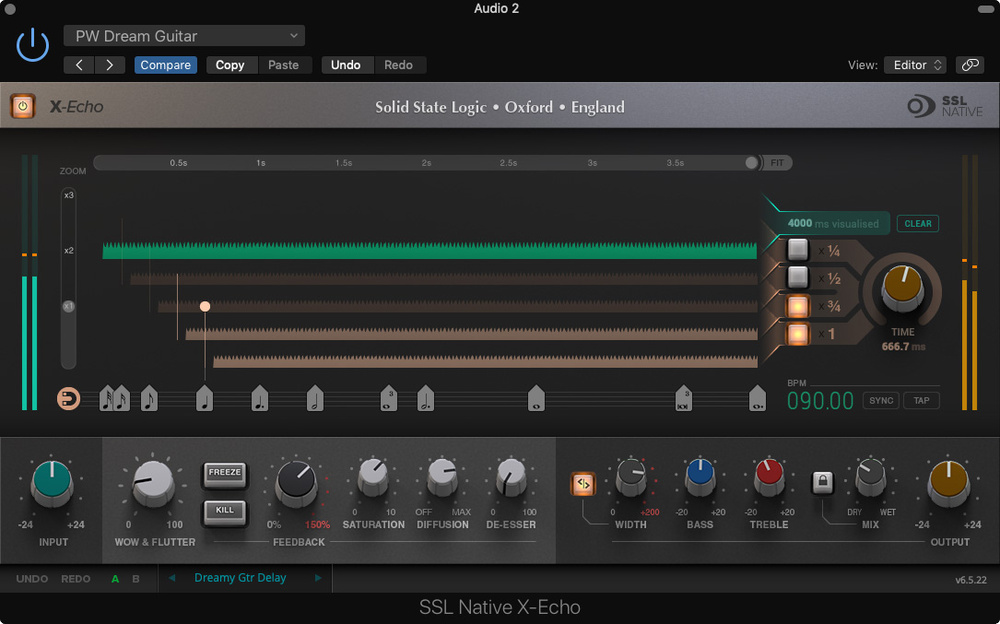
Task: Click the KILL button
Action: click(x=224, y=511)
